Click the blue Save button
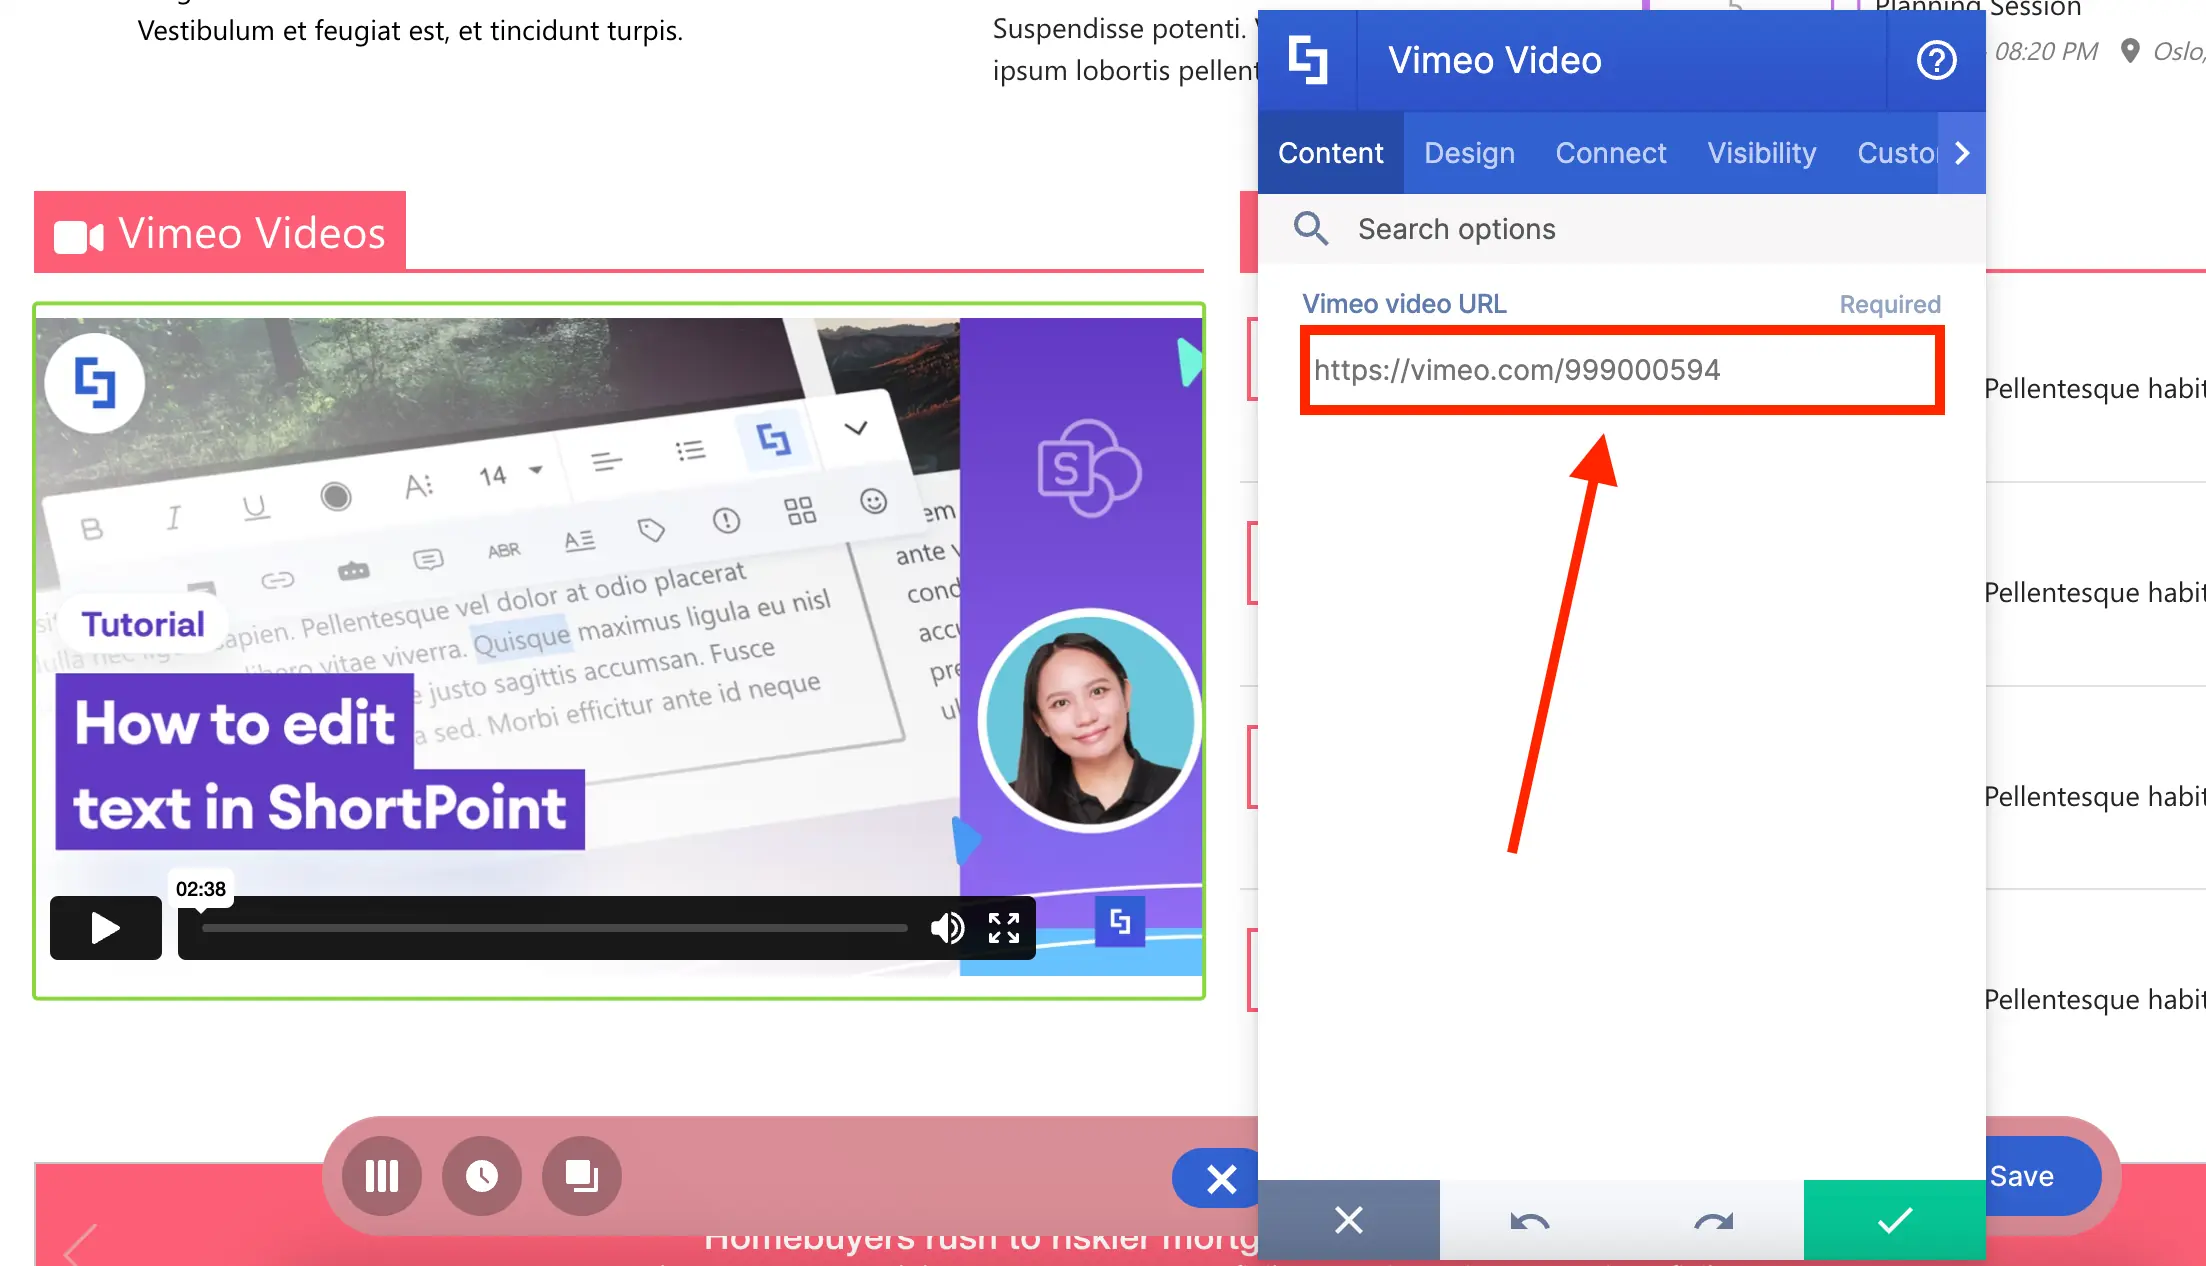This screenshot has height=1266, width=2206. point(2040,1176)
